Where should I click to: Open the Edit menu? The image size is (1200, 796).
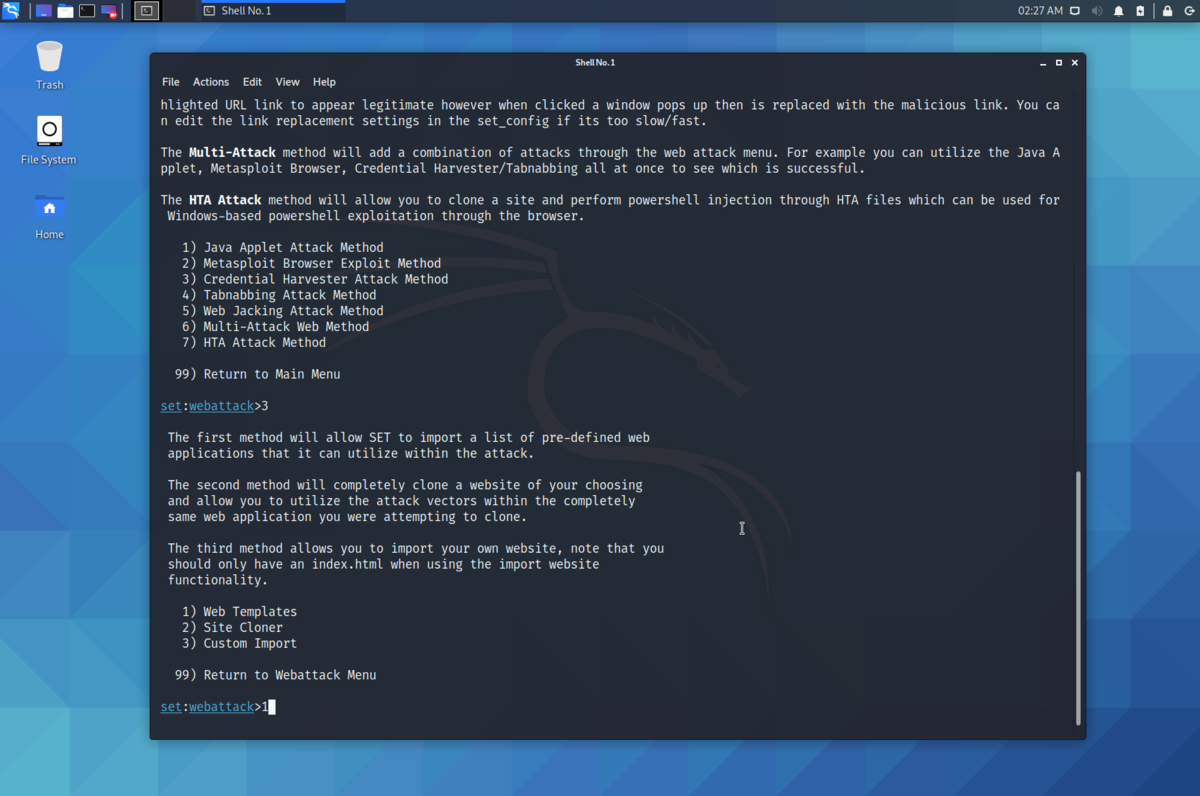pos(252,82)
